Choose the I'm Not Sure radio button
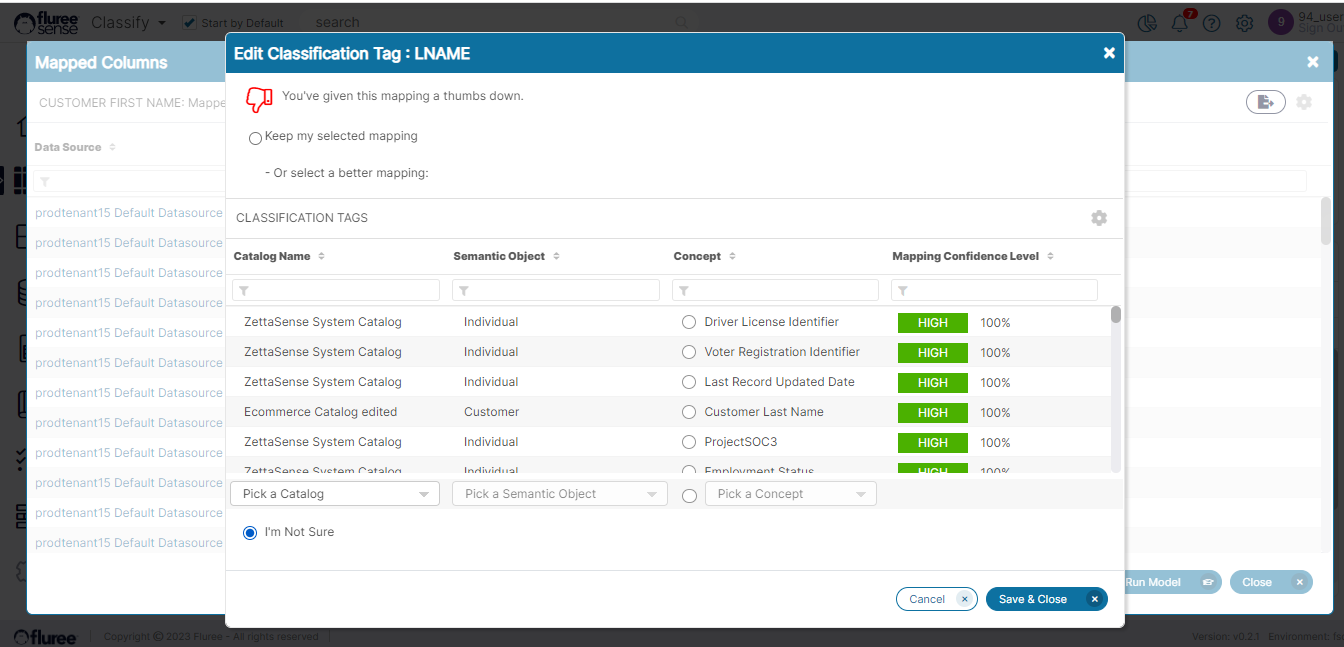Screen dimensions: 1344x647 250,533
